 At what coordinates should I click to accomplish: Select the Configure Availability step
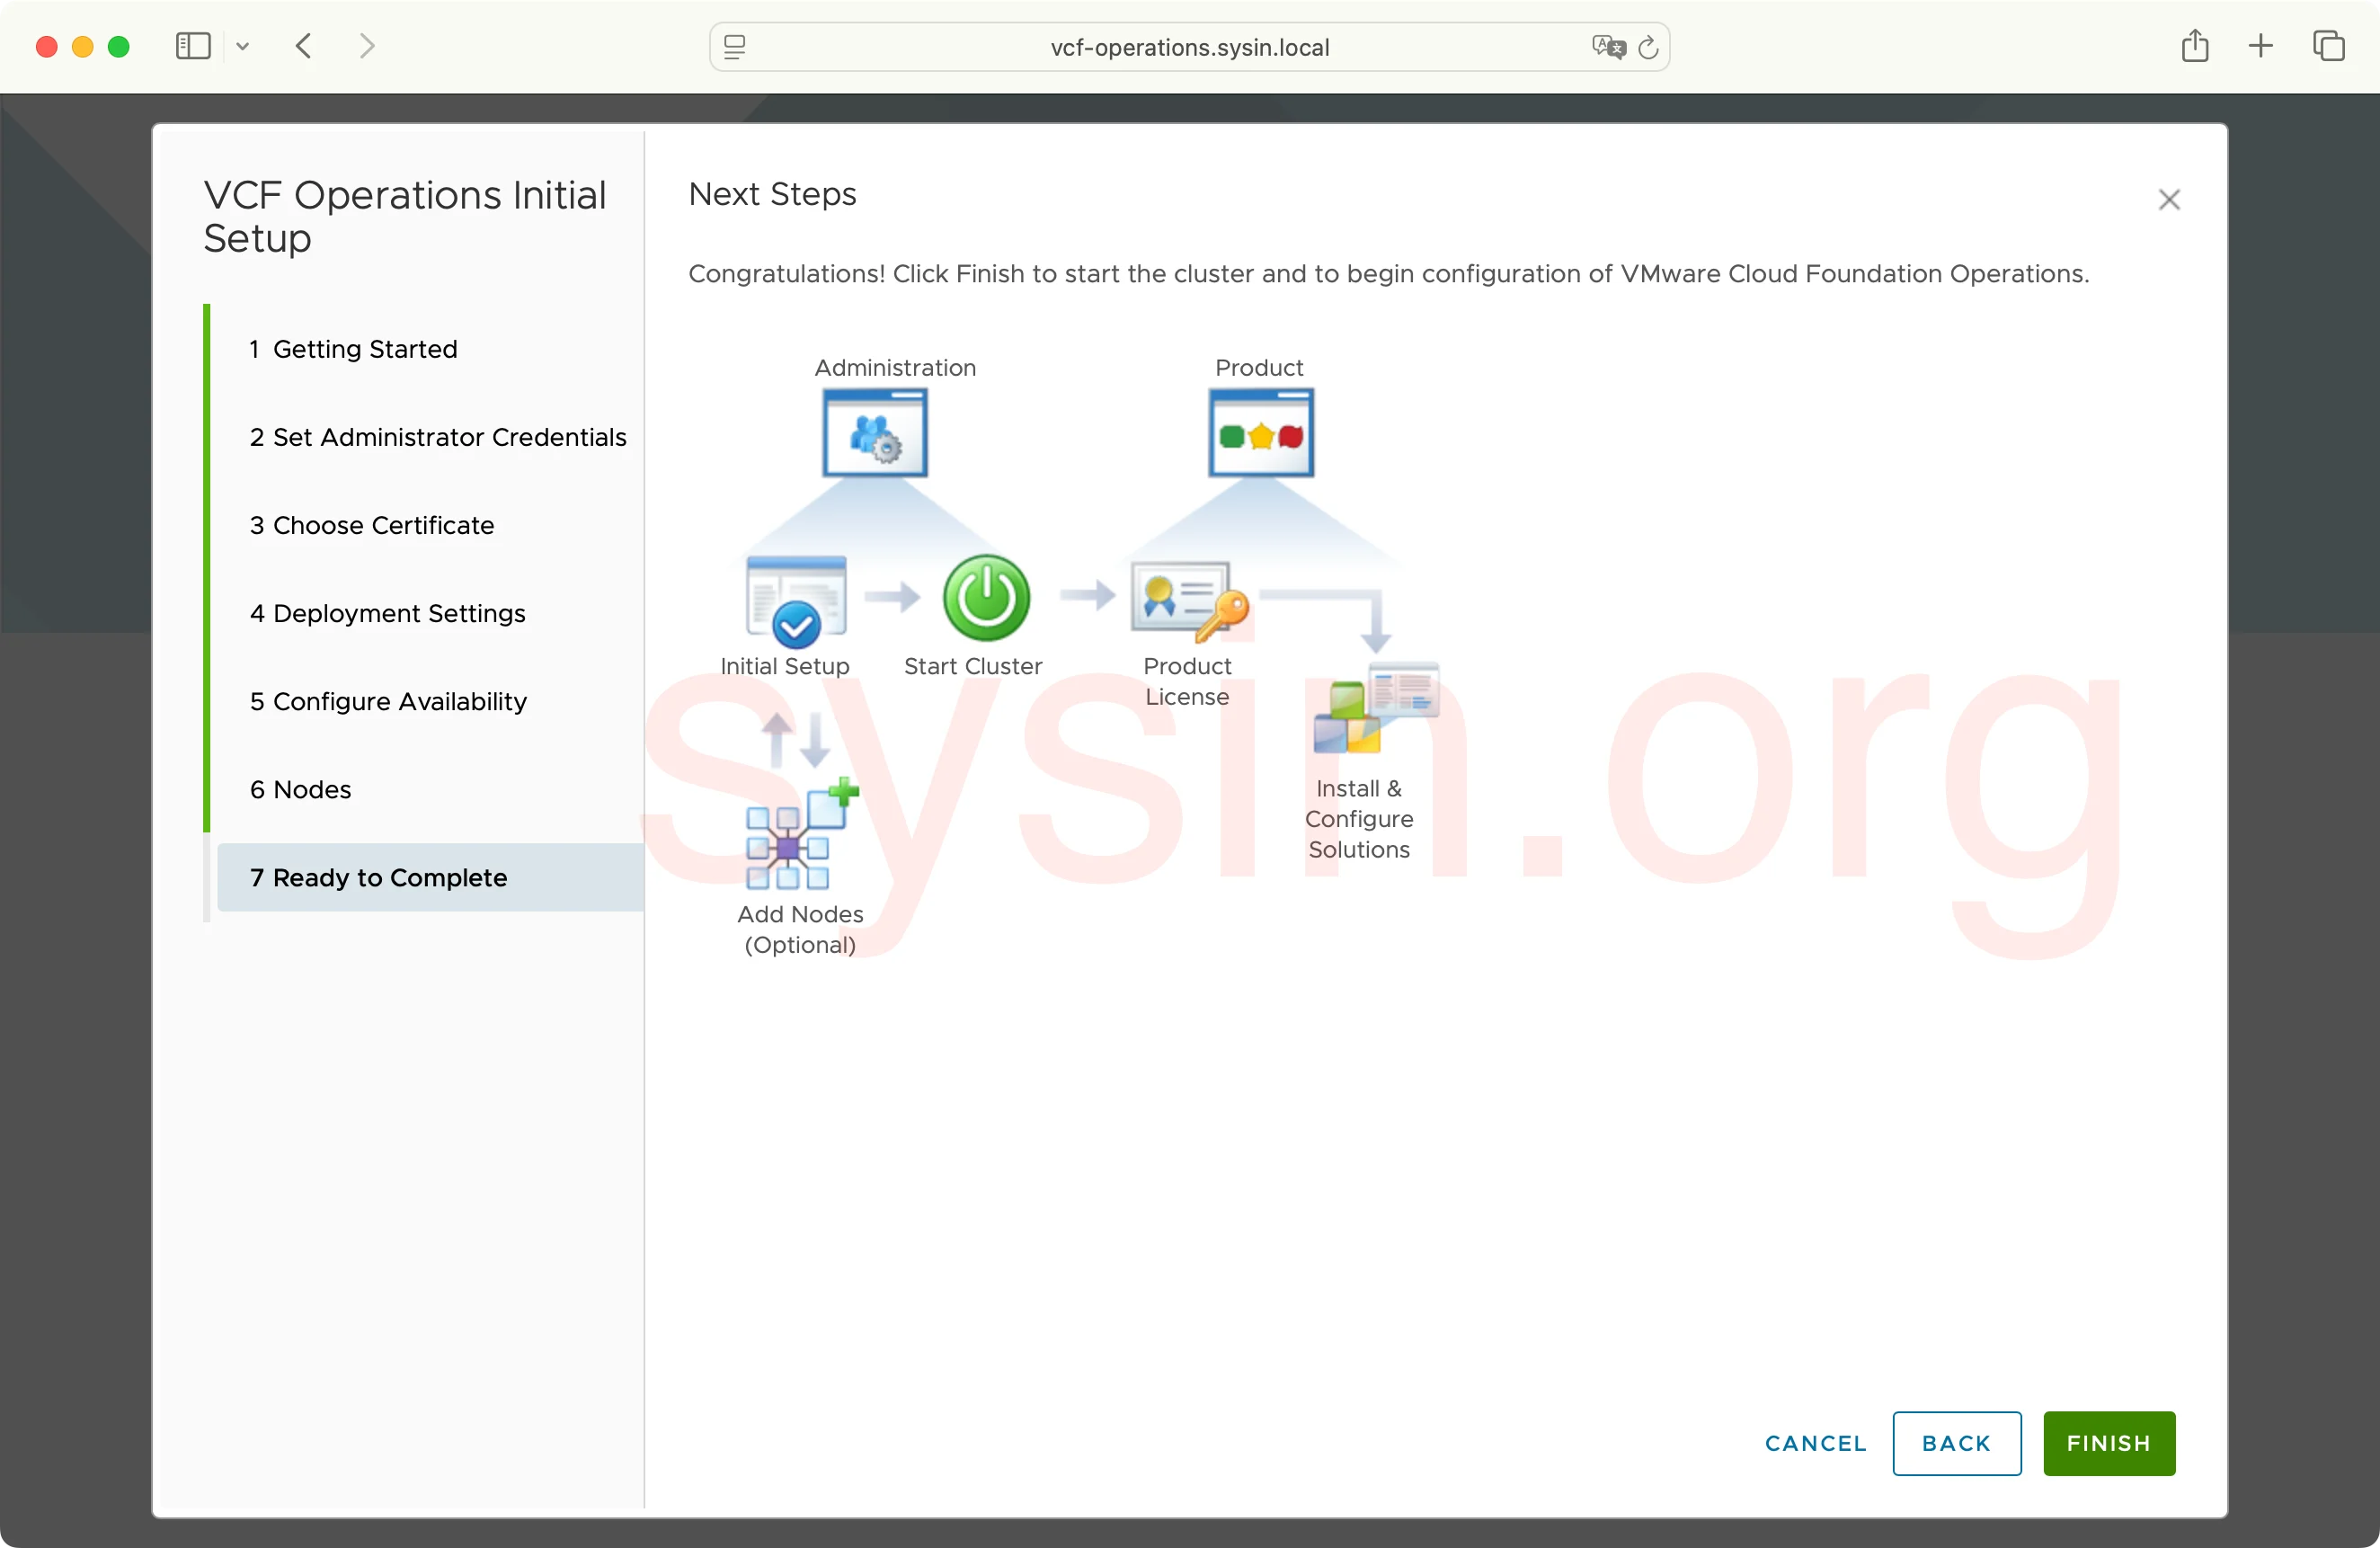coord(388,701)
